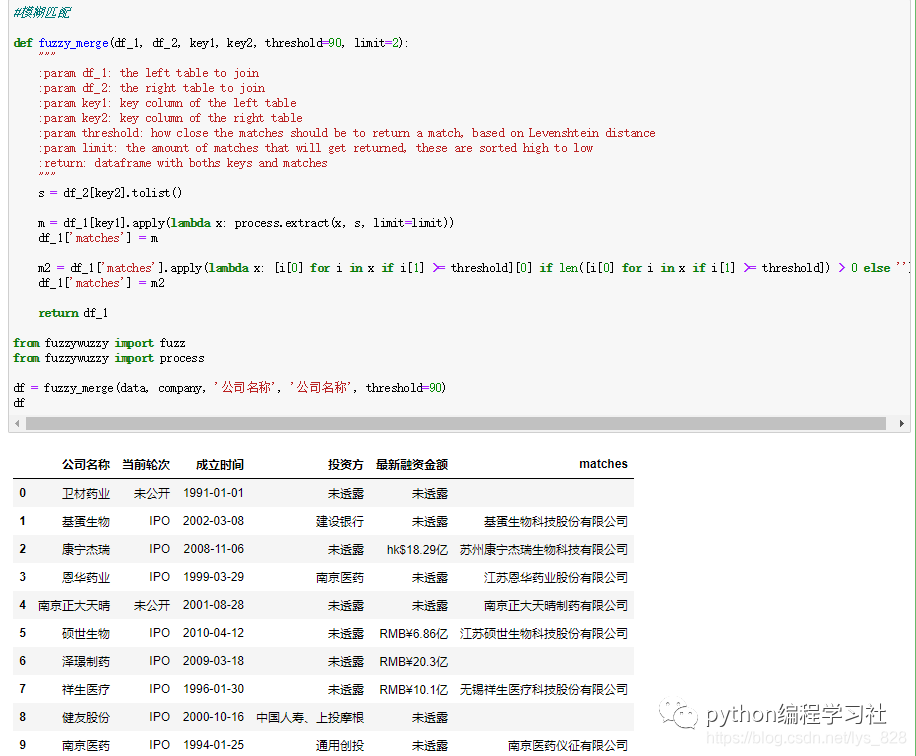
Task: Click match 南京正大天晴制药有限公司
Action: click(x=556, y=605)
